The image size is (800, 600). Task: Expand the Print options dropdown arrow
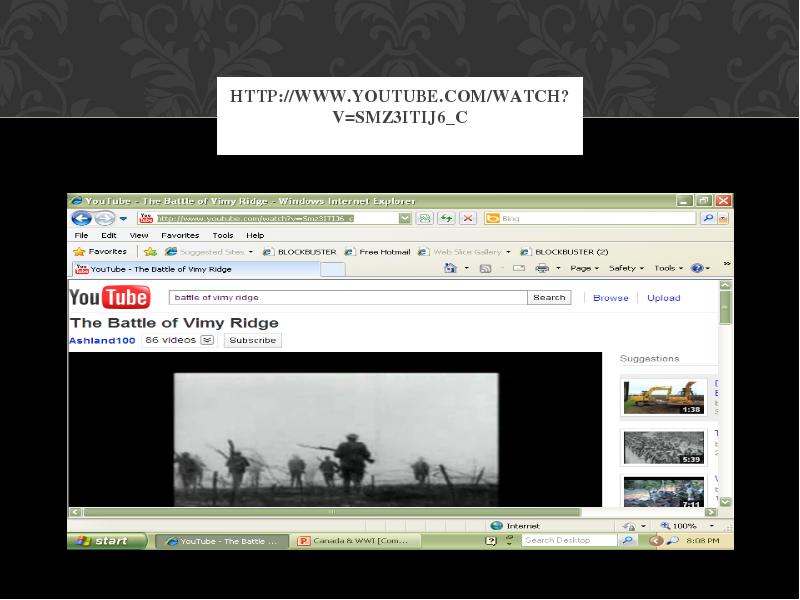tap(558, 268)
